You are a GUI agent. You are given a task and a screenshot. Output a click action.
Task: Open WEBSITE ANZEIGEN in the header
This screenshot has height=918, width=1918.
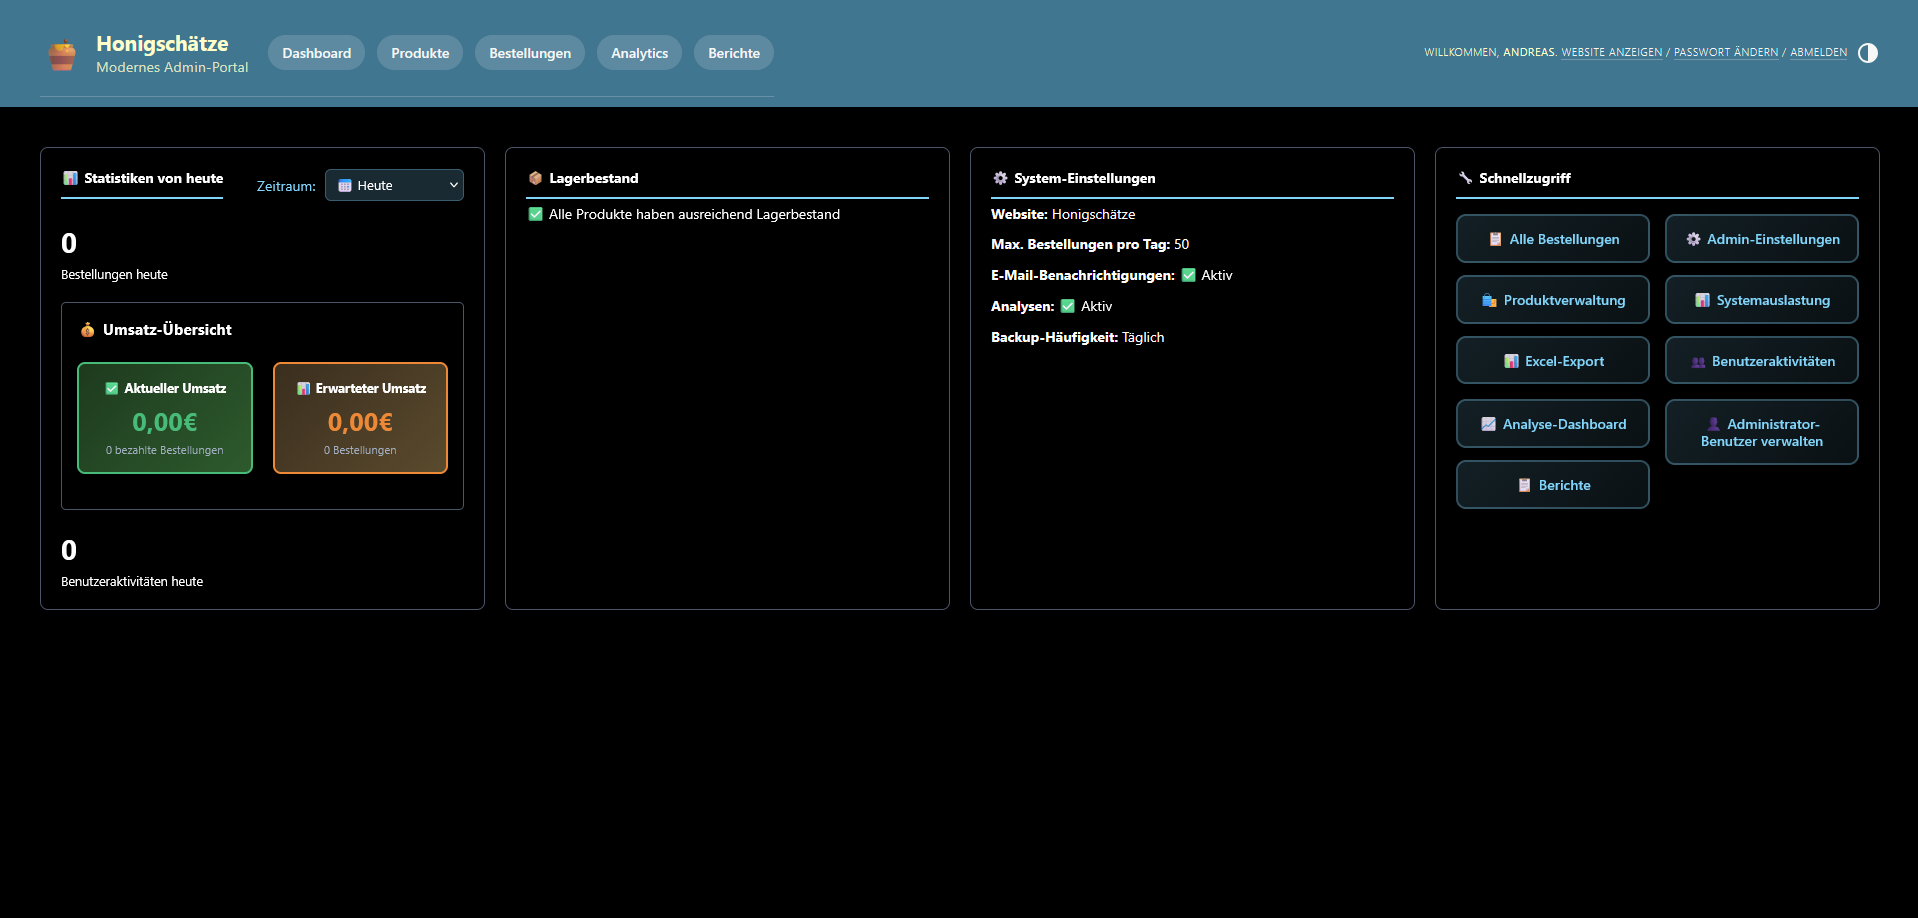[1611, 52]
